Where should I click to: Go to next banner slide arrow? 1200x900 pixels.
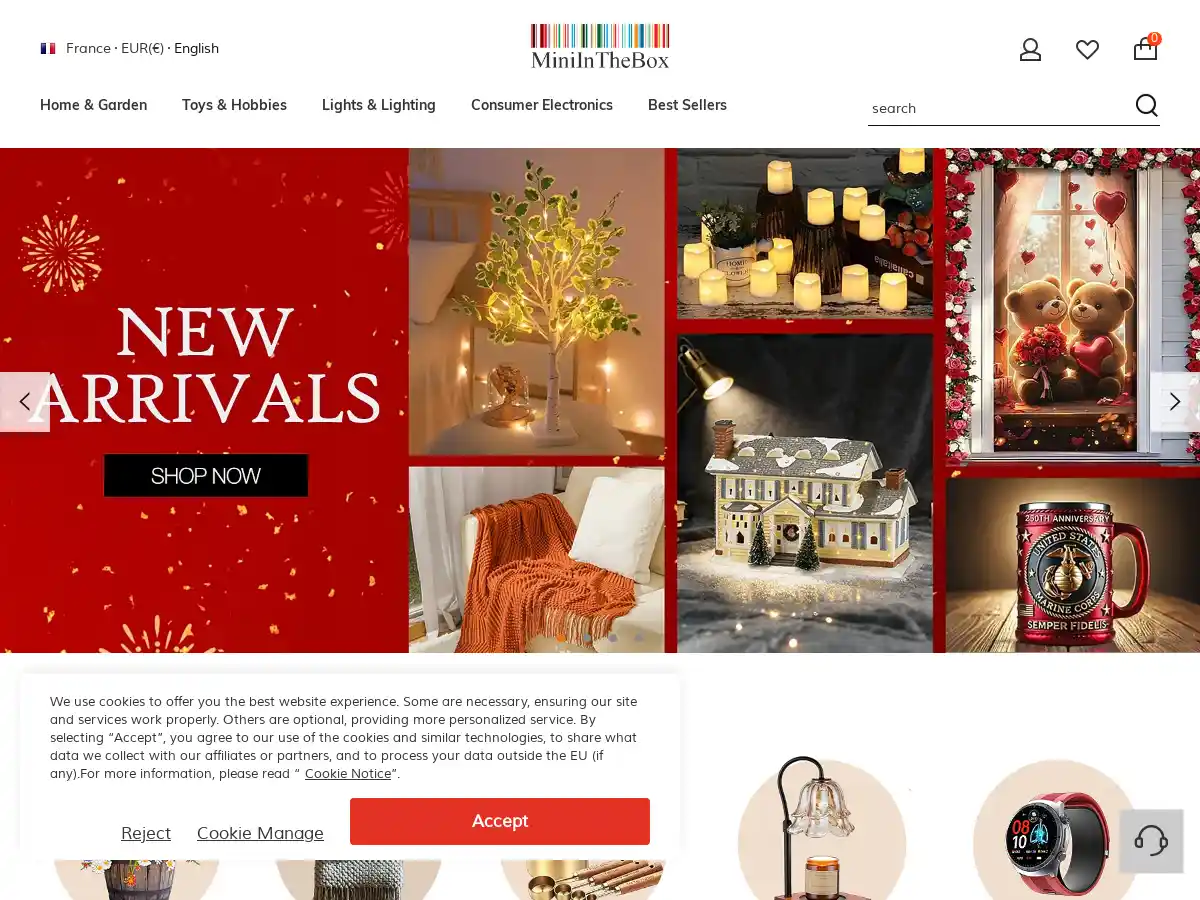pyautogui.click(x=1175, y=402)
